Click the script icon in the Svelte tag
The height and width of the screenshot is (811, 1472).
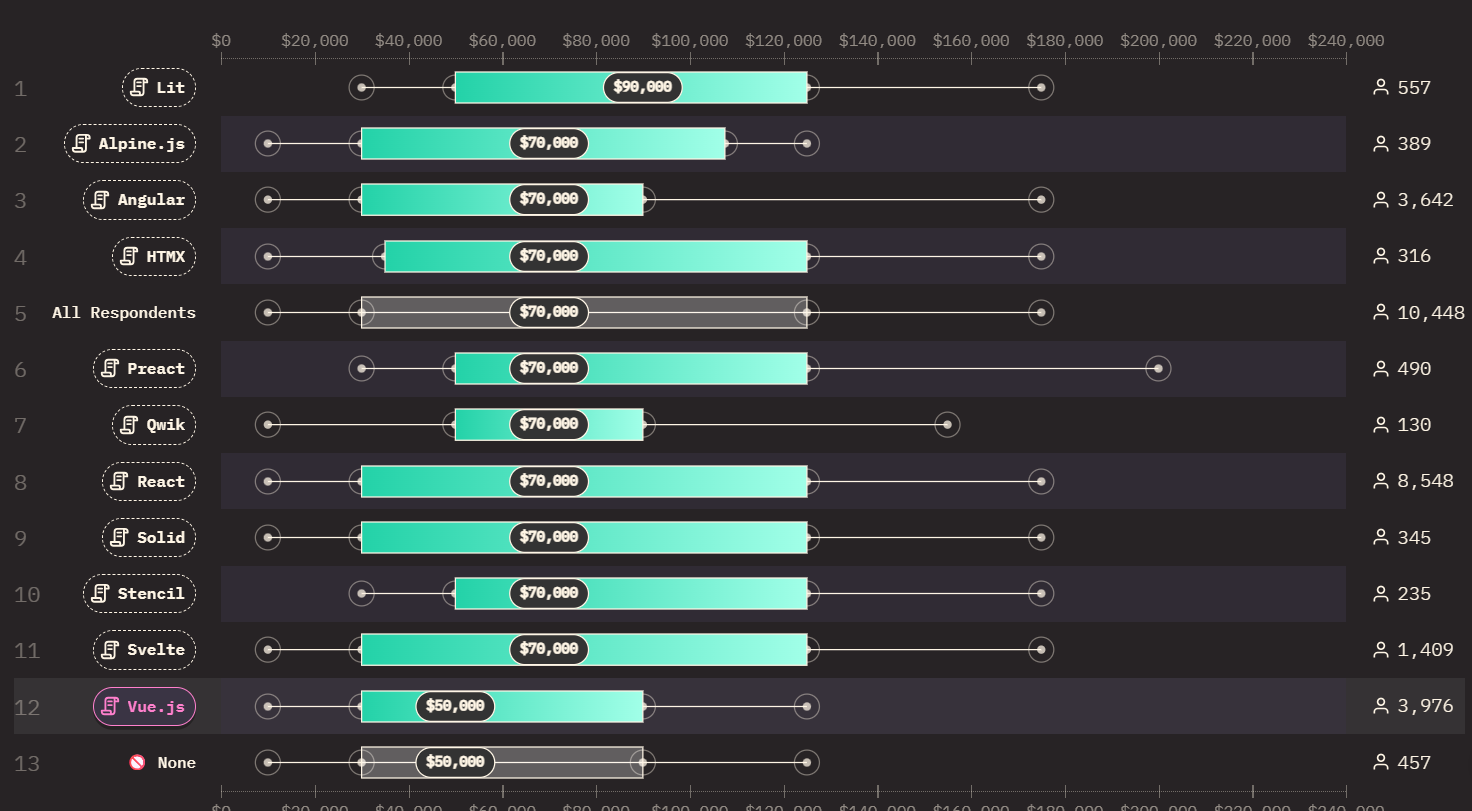tap(110, 650)
